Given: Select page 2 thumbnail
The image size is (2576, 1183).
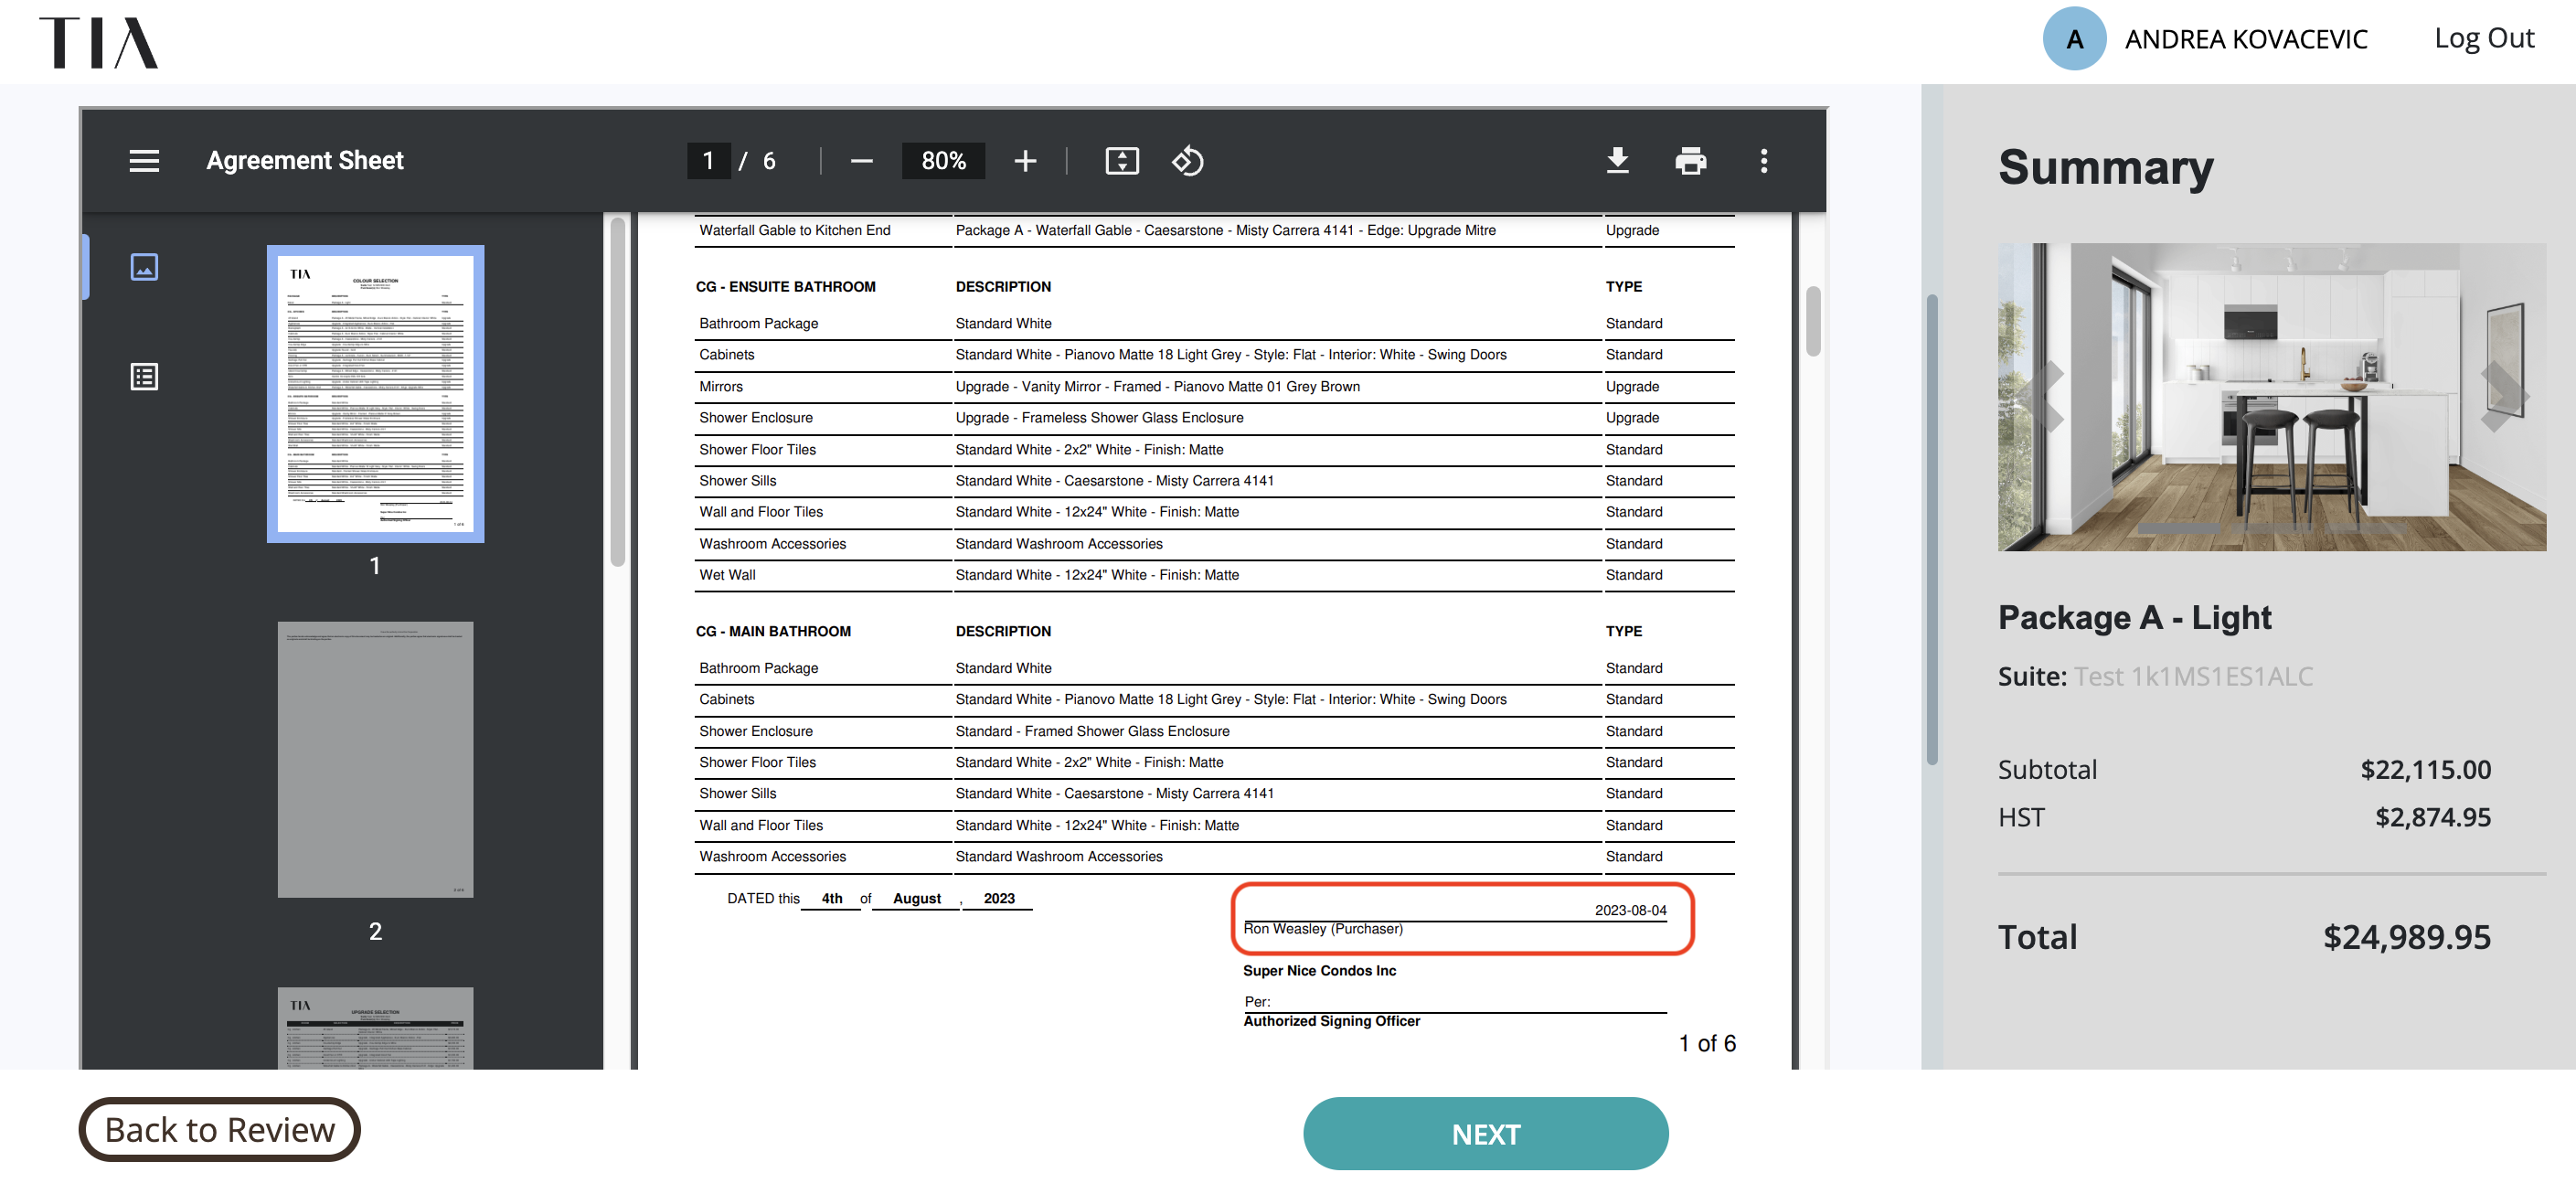Looking at the screenshot, I should pyautogui.click(x=375, y=760).
